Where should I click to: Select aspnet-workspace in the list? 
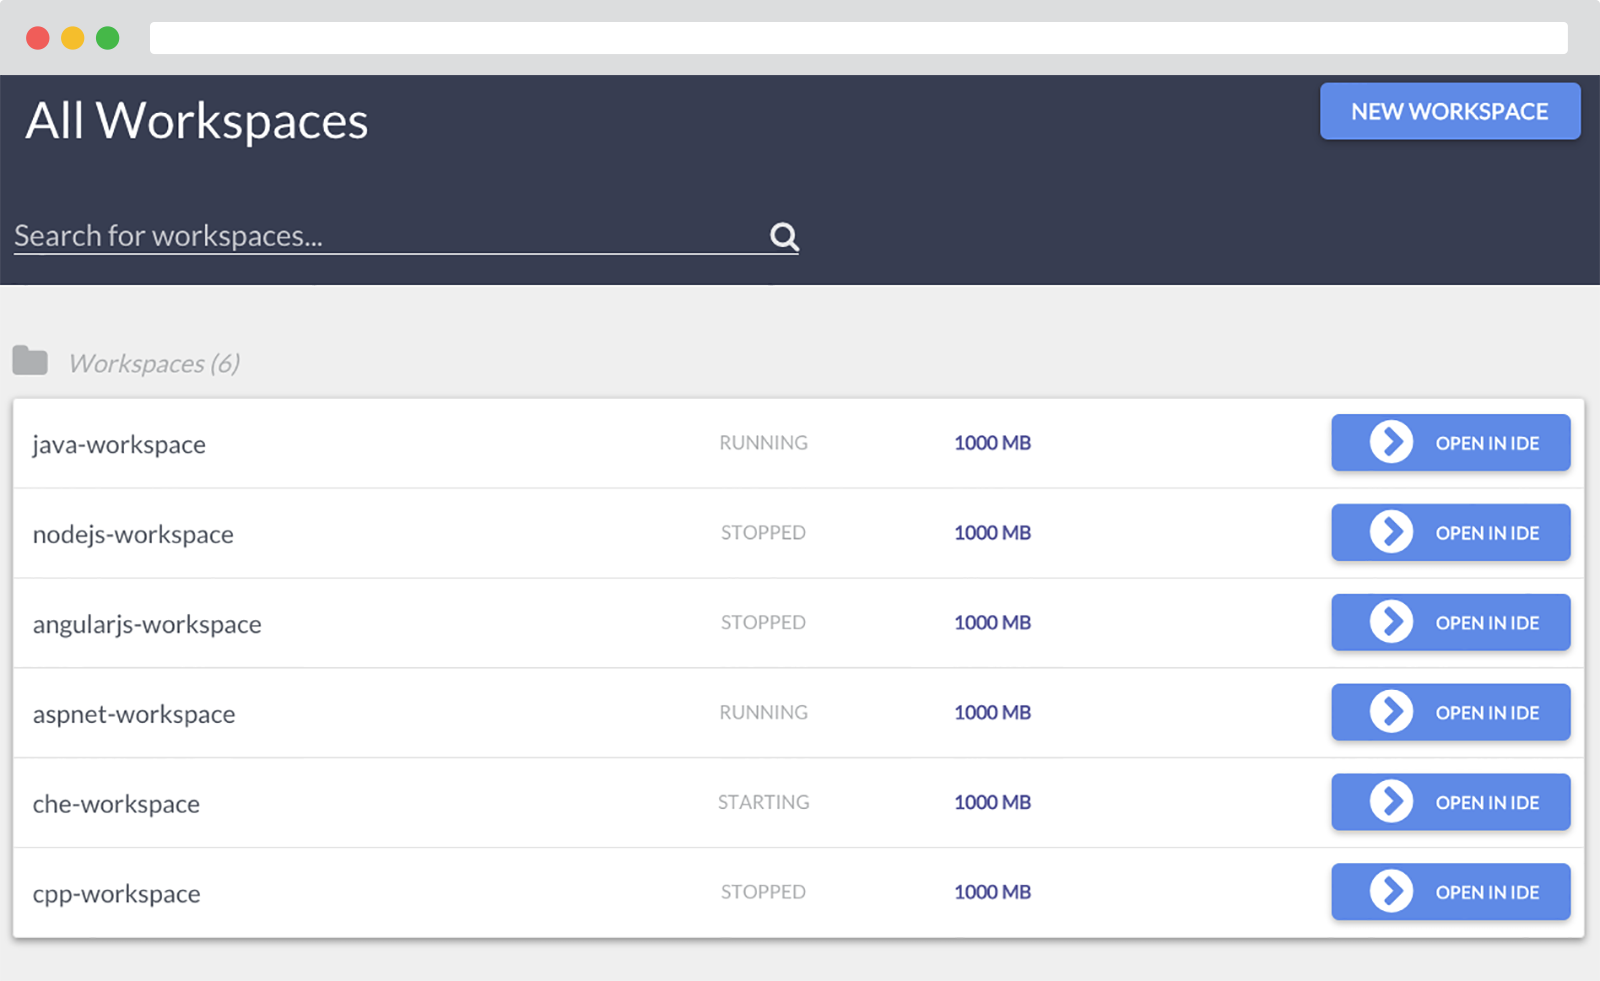(x=134, y=714)
